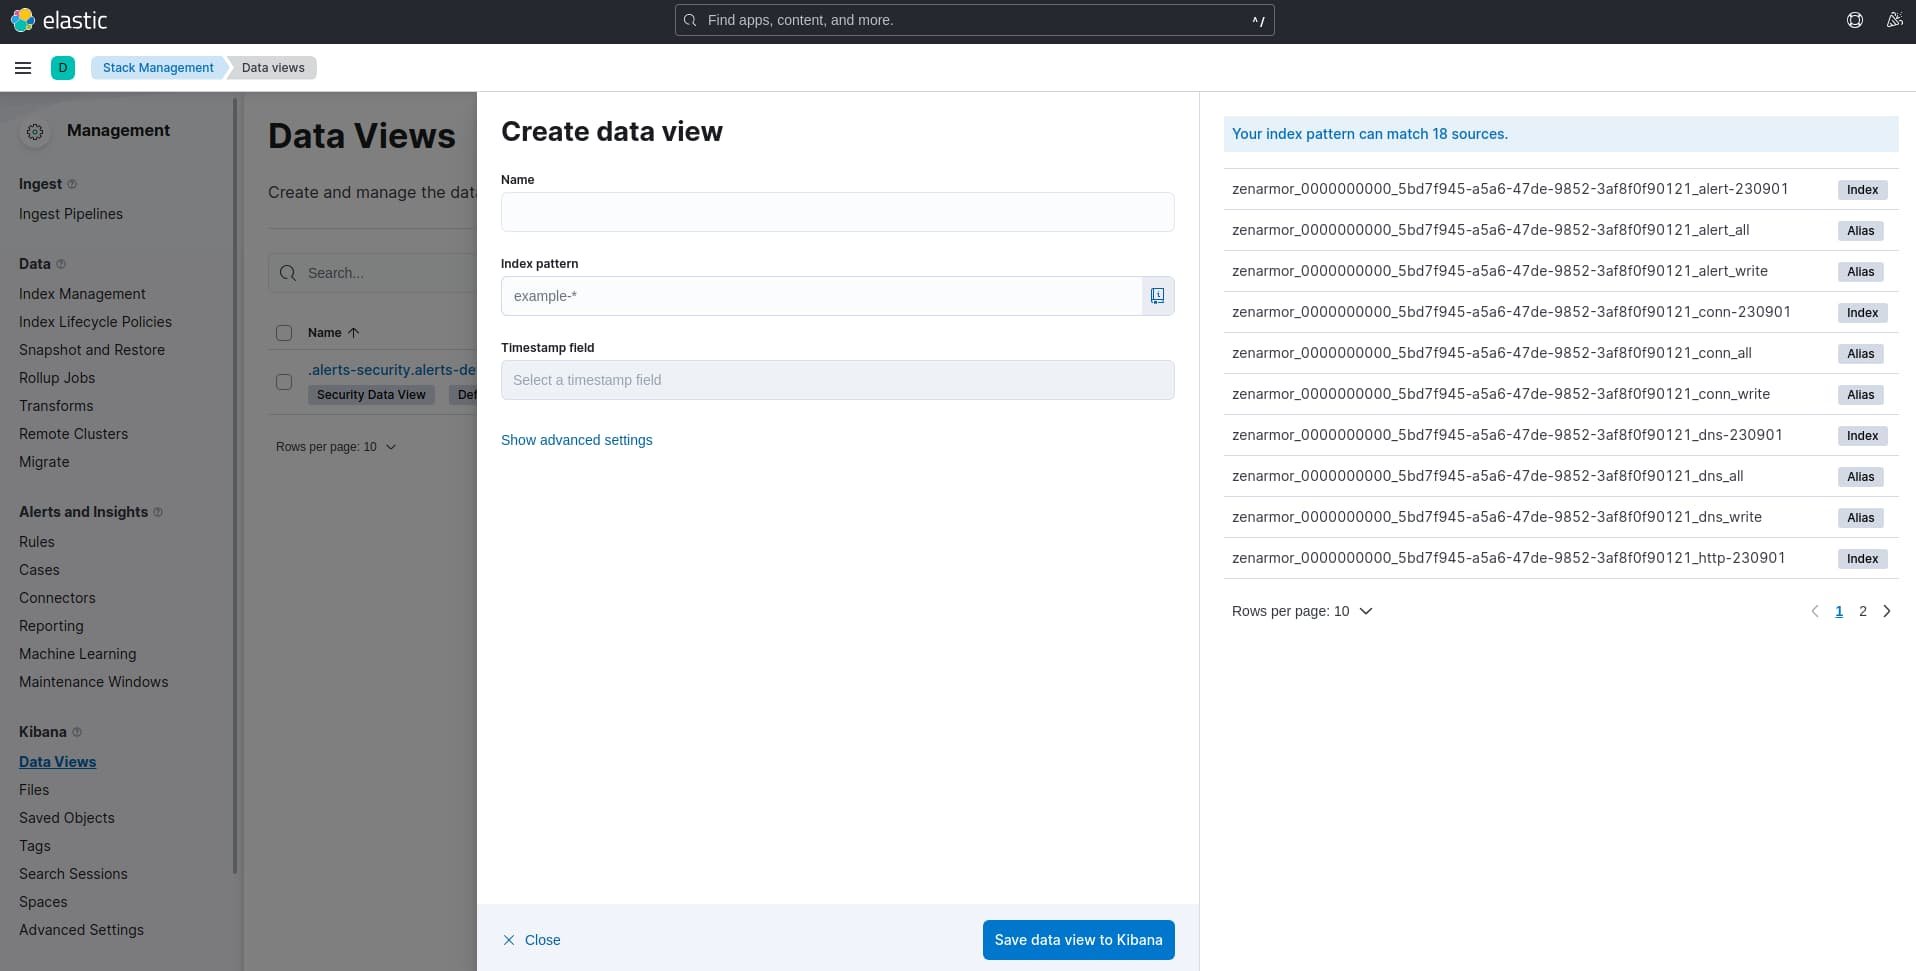Open the Timestamp field selector
This screenshot has width=1916, height=971.
pos(837,380)
